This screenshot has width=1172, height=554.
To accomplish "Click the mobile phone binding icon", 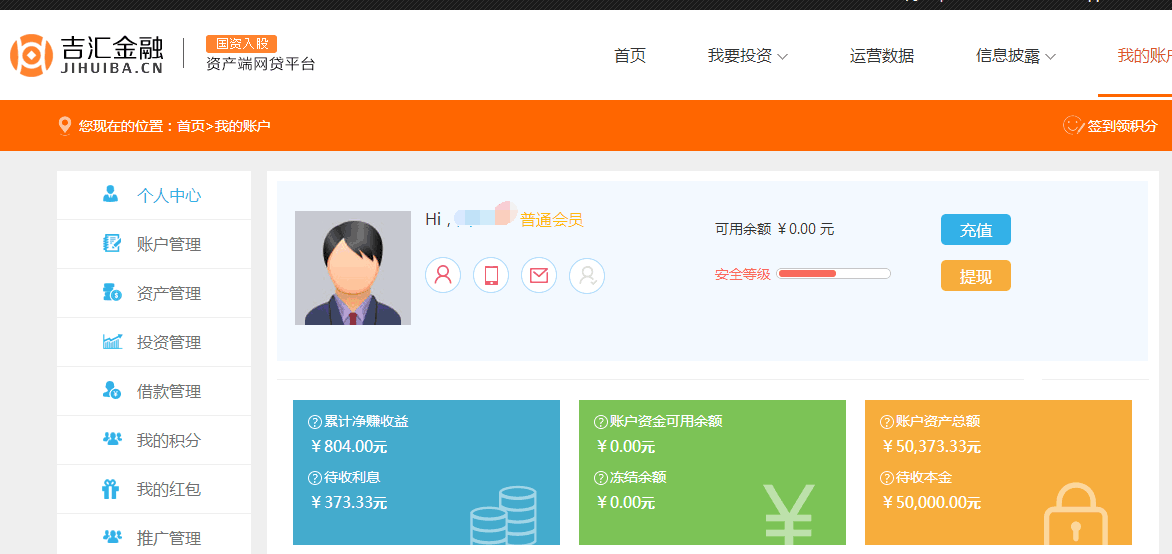I will click(491, 275).
